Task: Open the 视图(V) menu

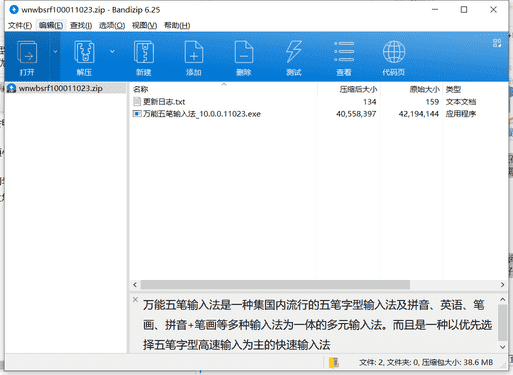Action: click(144, 25)
